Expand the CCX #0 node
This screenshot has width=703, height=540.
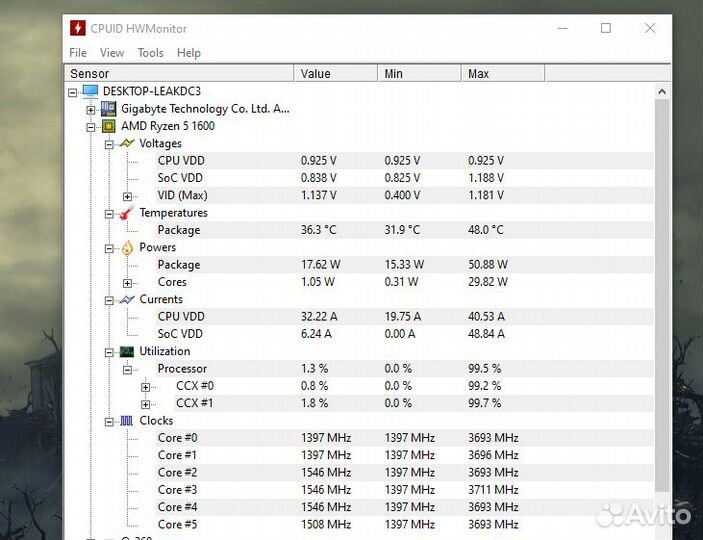pyautogui.click(x=145, y=387)
